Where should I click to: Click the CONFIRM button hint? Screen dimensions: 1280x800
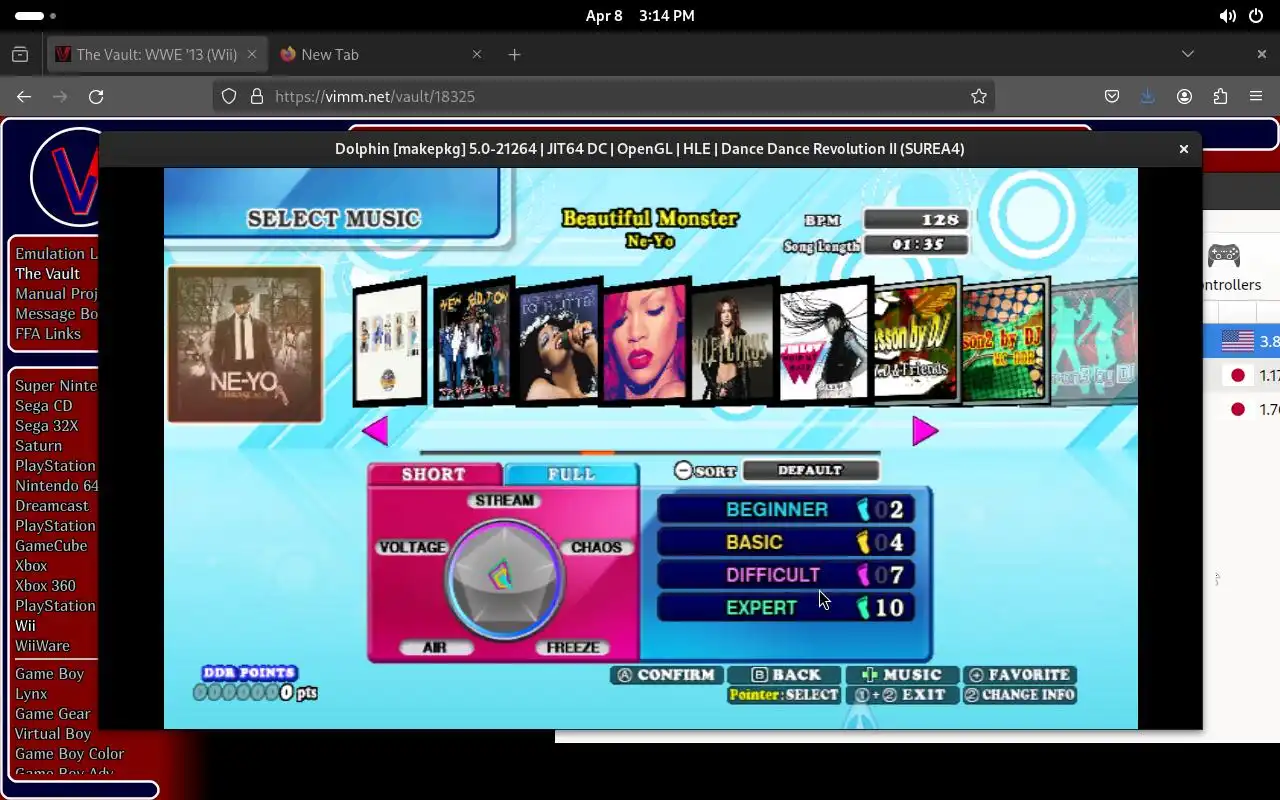pyautogui.click(x=666, y=675)
